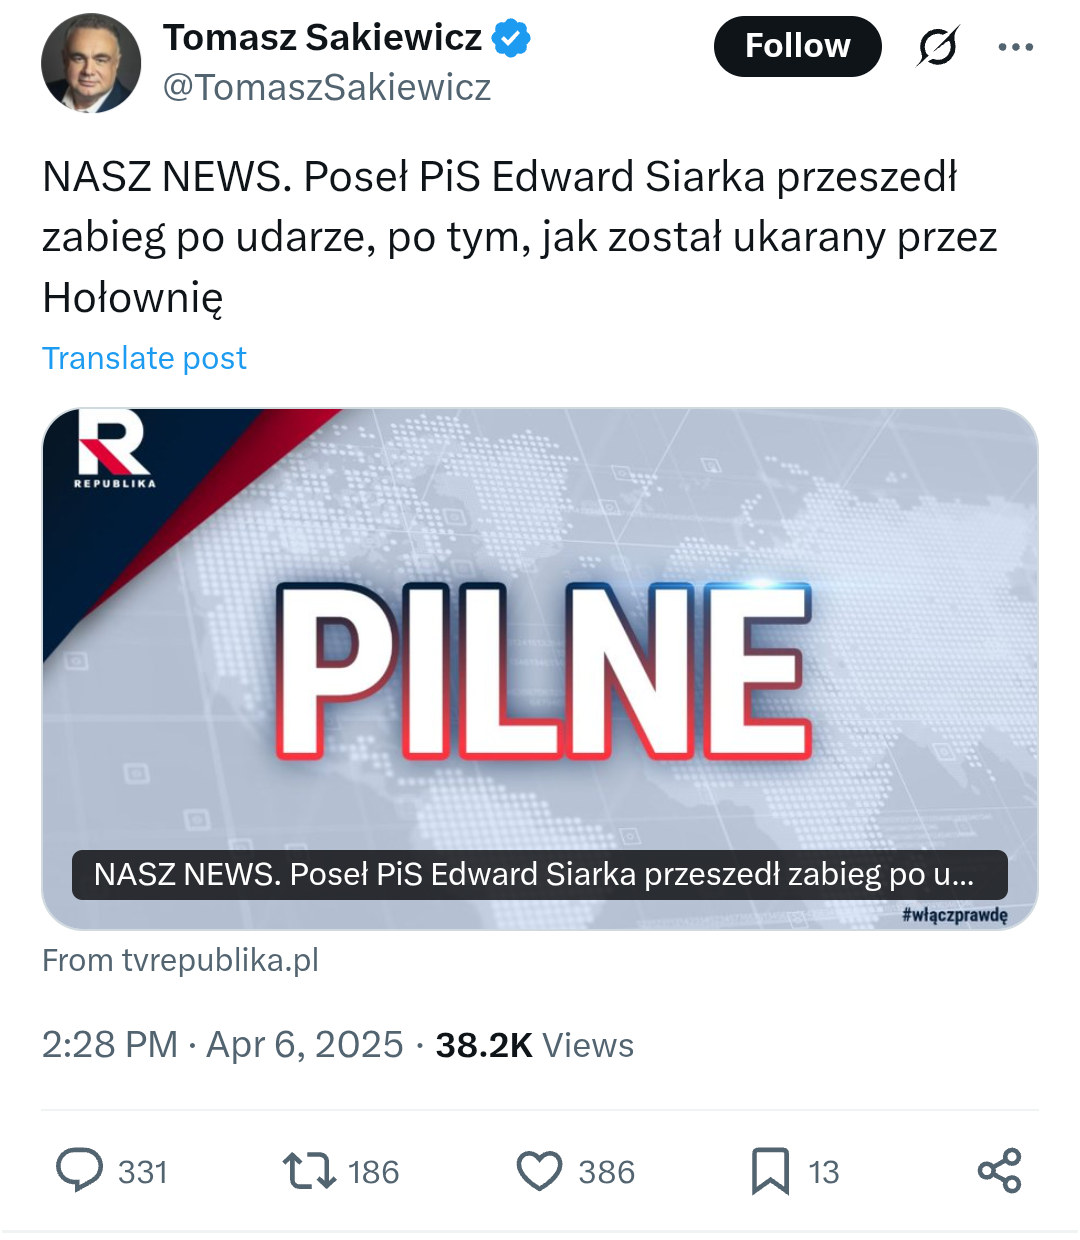Screen dimensions: 1080x1240
Task: Bookmark this post
Action: [x=770, y=1171]
